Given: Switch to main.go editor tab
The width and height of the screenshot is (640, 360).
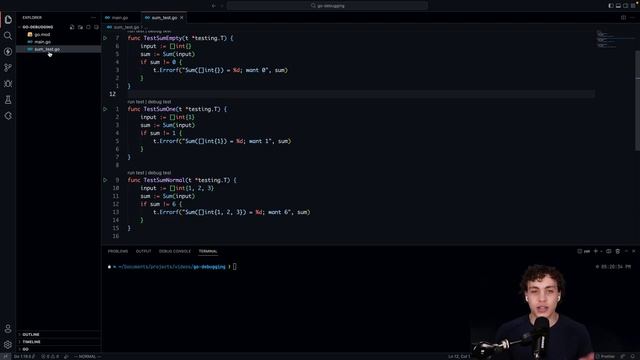Looking at the screenshot, I should pos(121,18).
